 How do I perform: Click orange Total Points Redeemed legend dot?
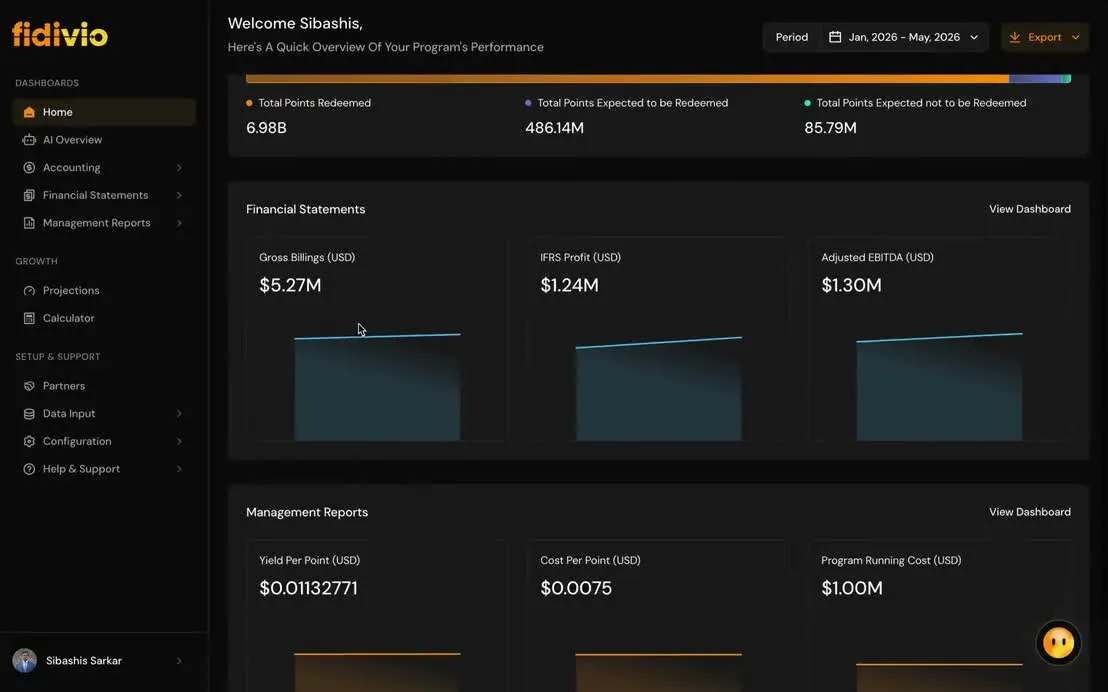(249, 103)
